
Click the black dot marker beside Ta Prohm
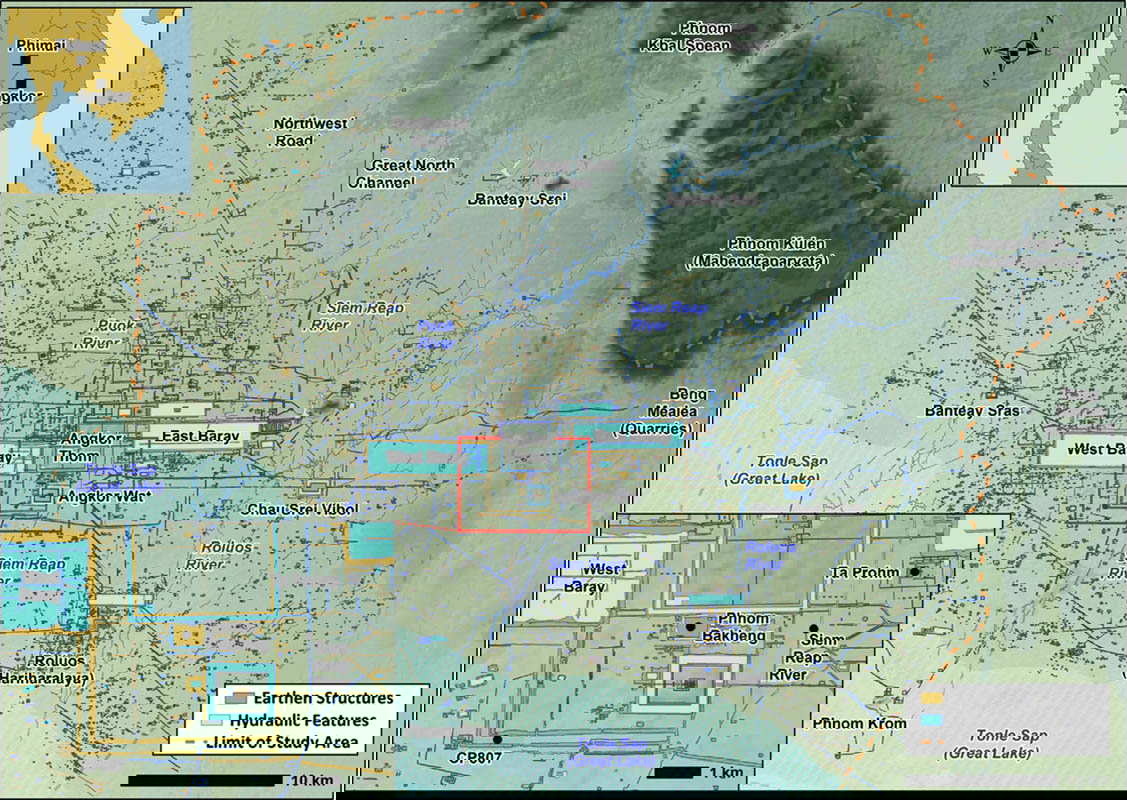coord(915,572)
